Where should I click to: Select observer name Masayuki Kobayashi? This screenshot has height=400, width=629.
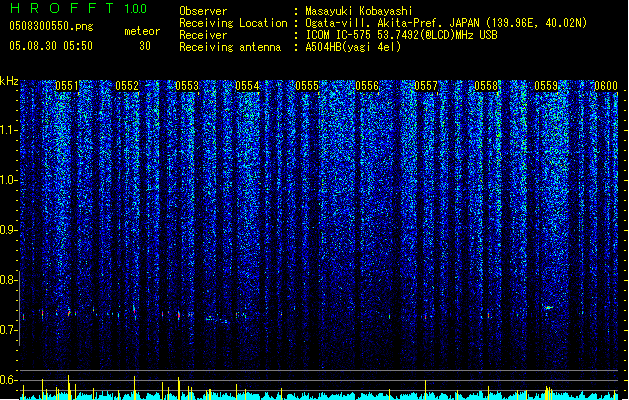point(359,11)
